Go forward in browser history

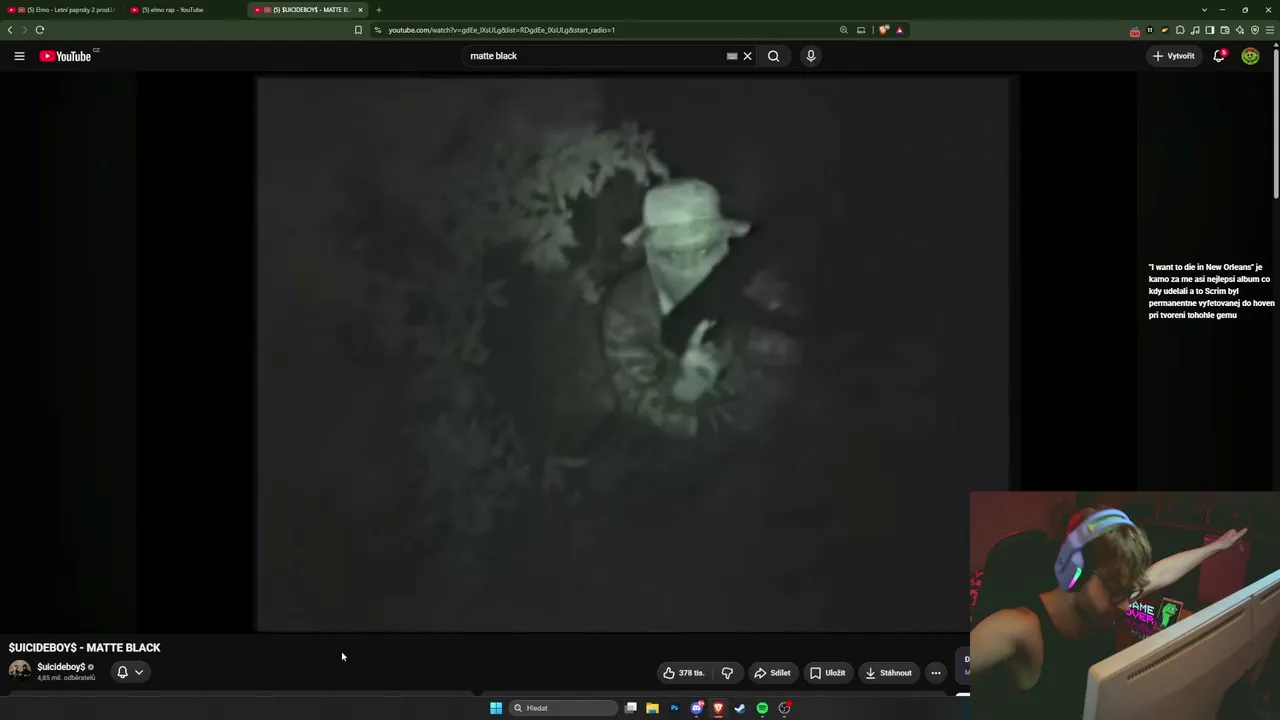click(x=25, y=30)
